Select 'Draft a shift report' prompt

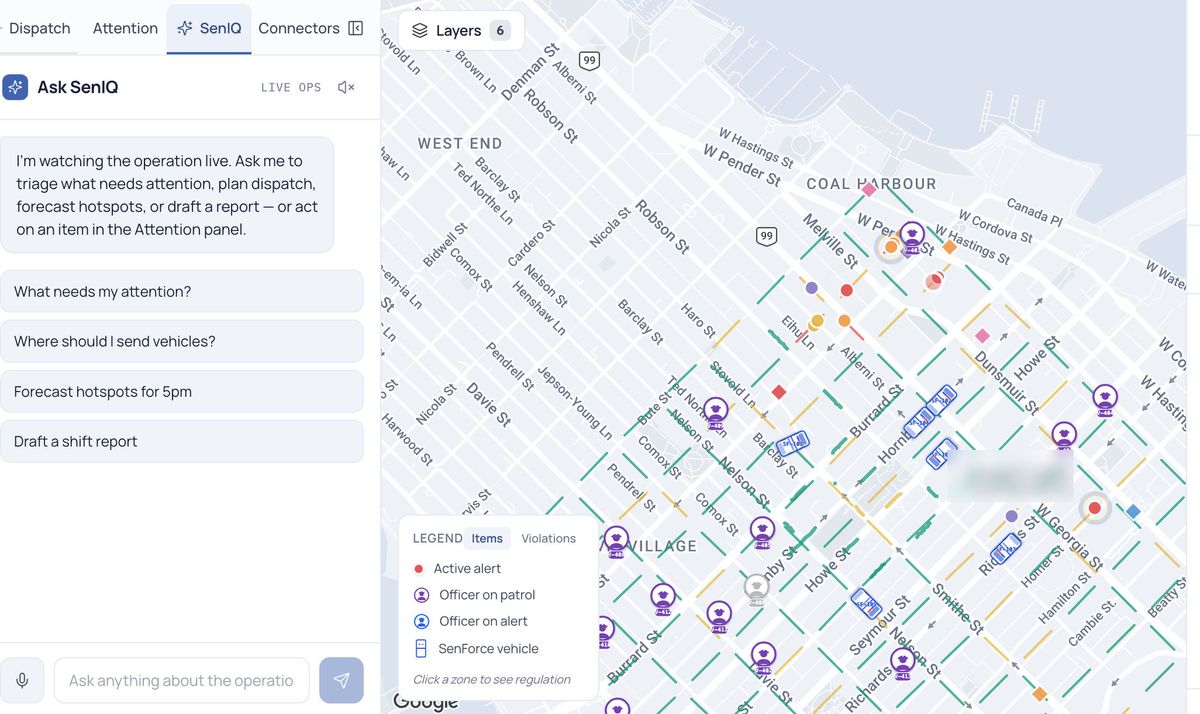(182, 441)
